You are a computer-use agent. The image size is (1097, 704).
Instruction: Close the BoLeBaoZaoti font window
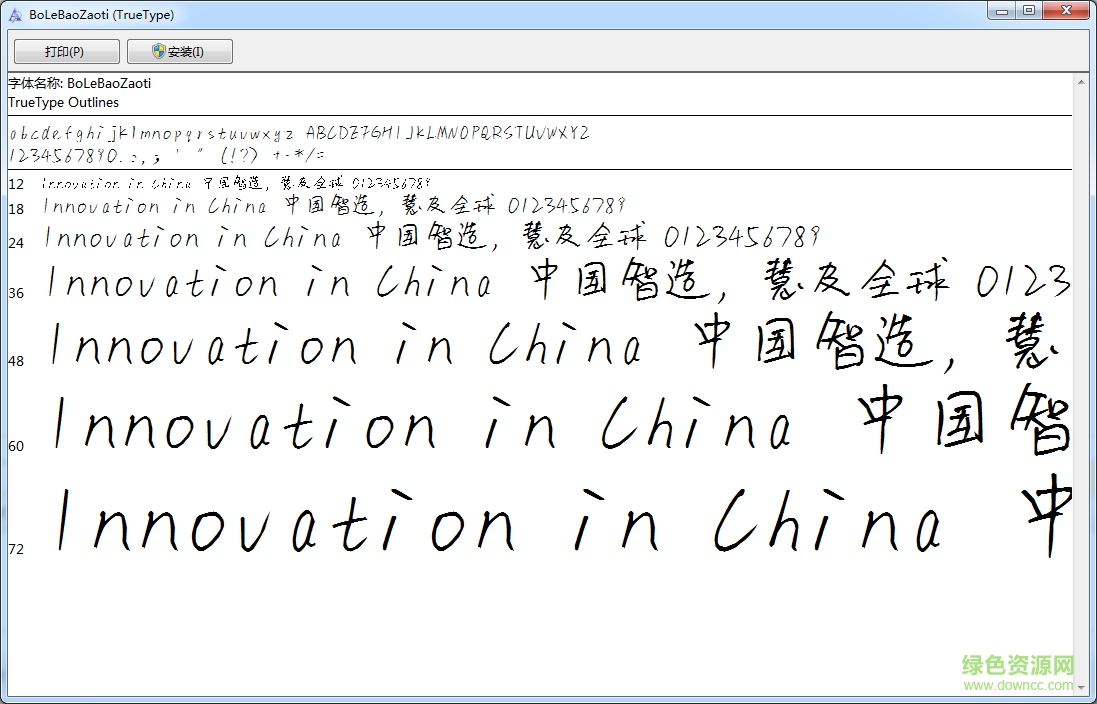[1067, 10]
